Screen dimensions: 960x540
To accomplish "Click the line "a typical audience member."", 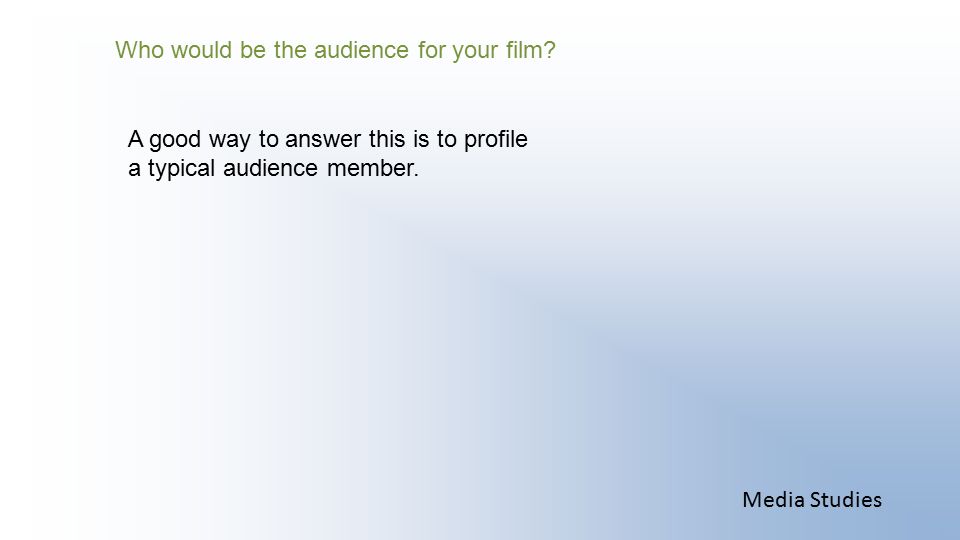I will 273,168.
